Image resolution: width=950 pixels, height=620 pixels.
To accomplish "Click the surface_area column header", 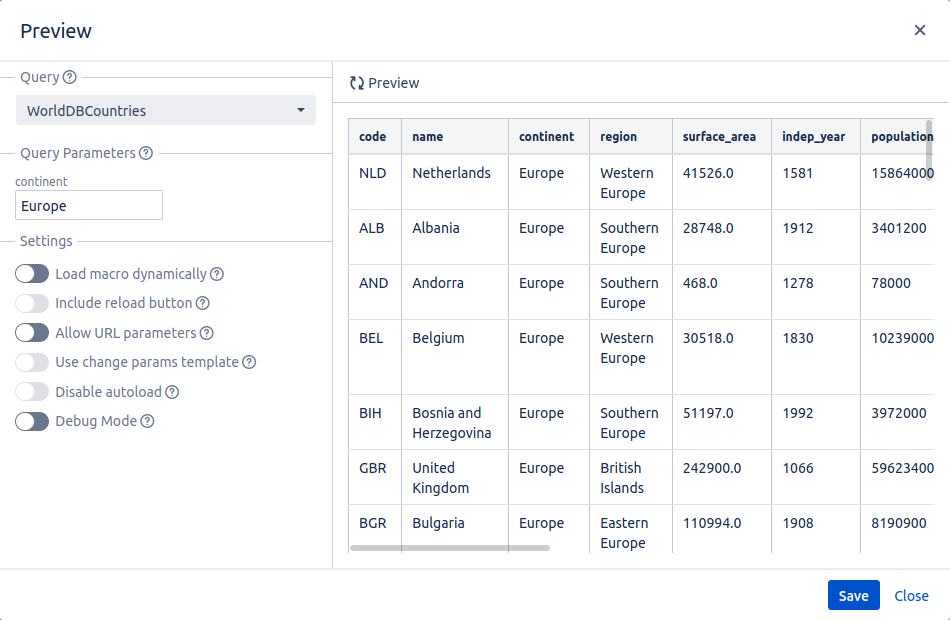I will pos(719,136).
